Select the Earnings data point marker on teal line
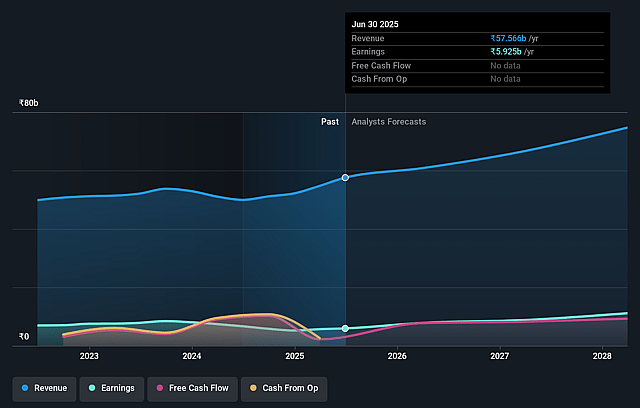The width and height of the screenshot is (640, 408). (345, 328)
